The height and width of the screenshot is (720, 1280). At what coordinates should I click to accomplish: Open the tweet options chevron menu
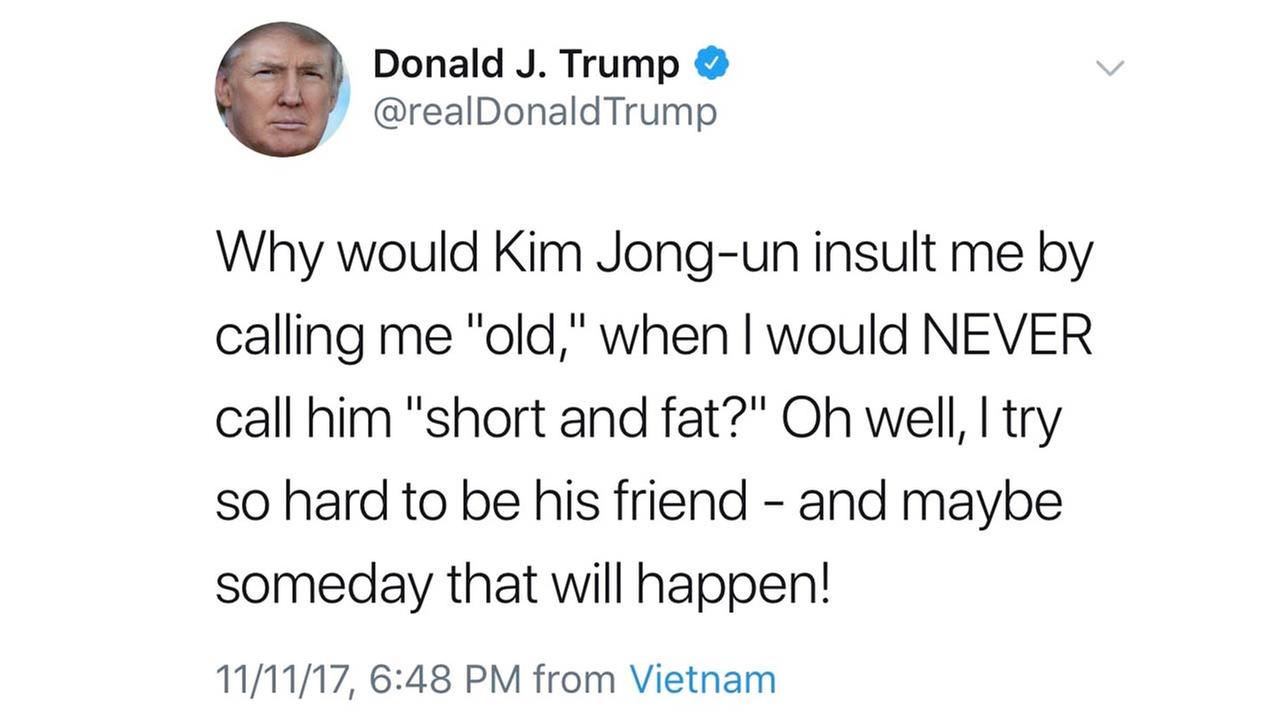(1110, 68)
